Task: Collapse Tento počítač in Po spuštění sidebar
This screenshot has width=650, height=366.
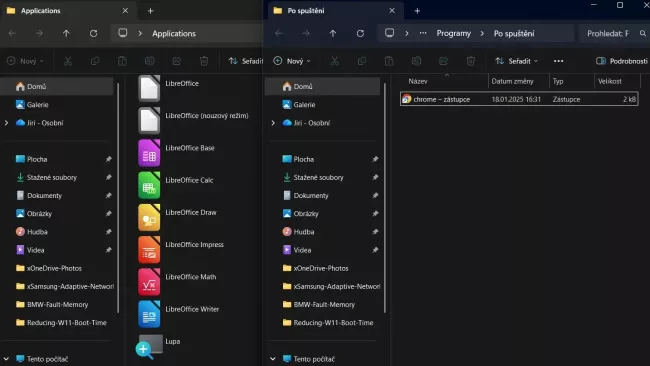Action: coord(273,359)
